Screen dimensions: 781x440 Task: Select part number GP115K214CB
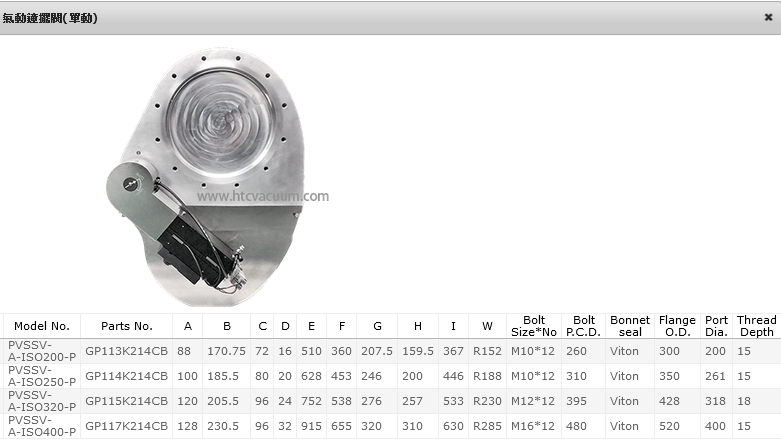point(126,401)
